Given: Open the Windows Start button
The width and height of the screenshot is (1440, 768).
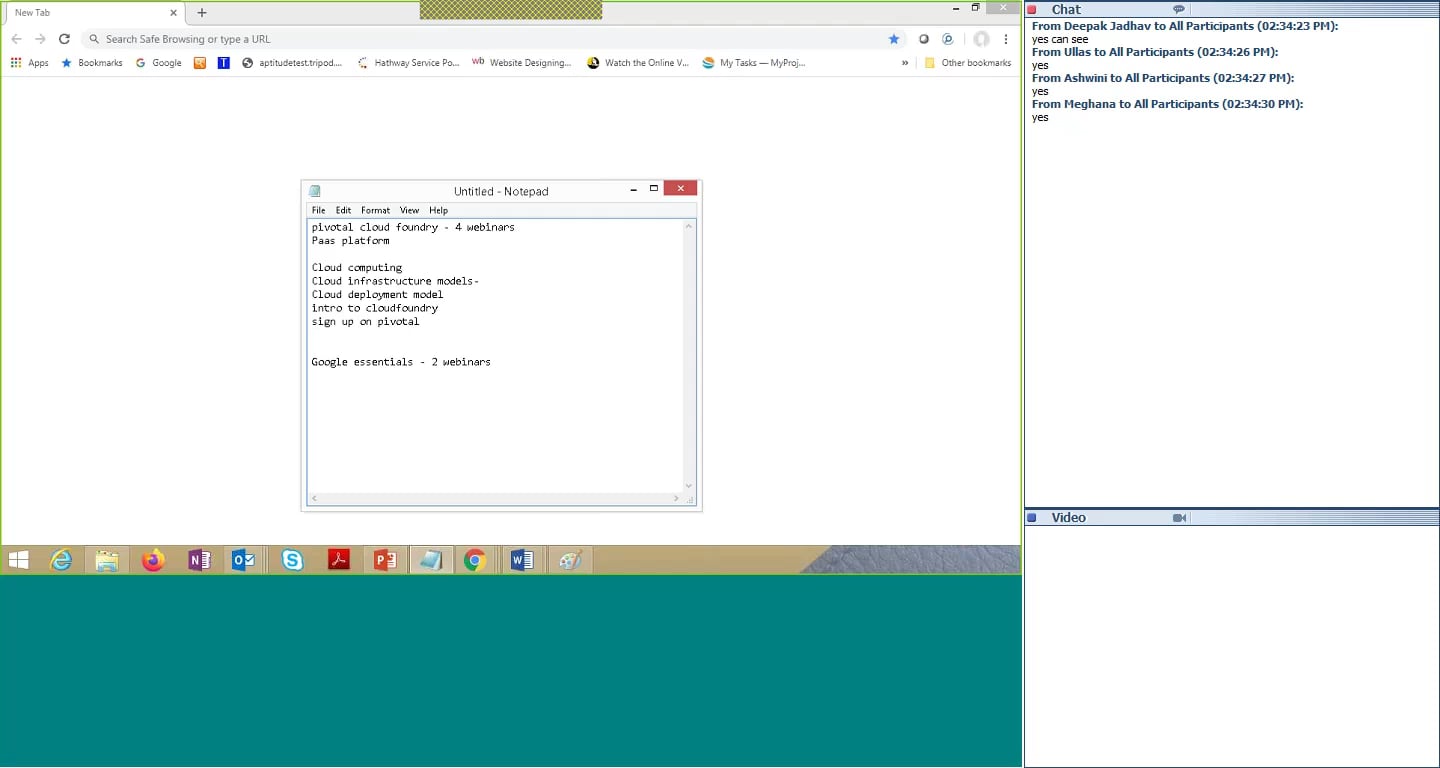Looking at the screenshot, I should coord(18,561).
